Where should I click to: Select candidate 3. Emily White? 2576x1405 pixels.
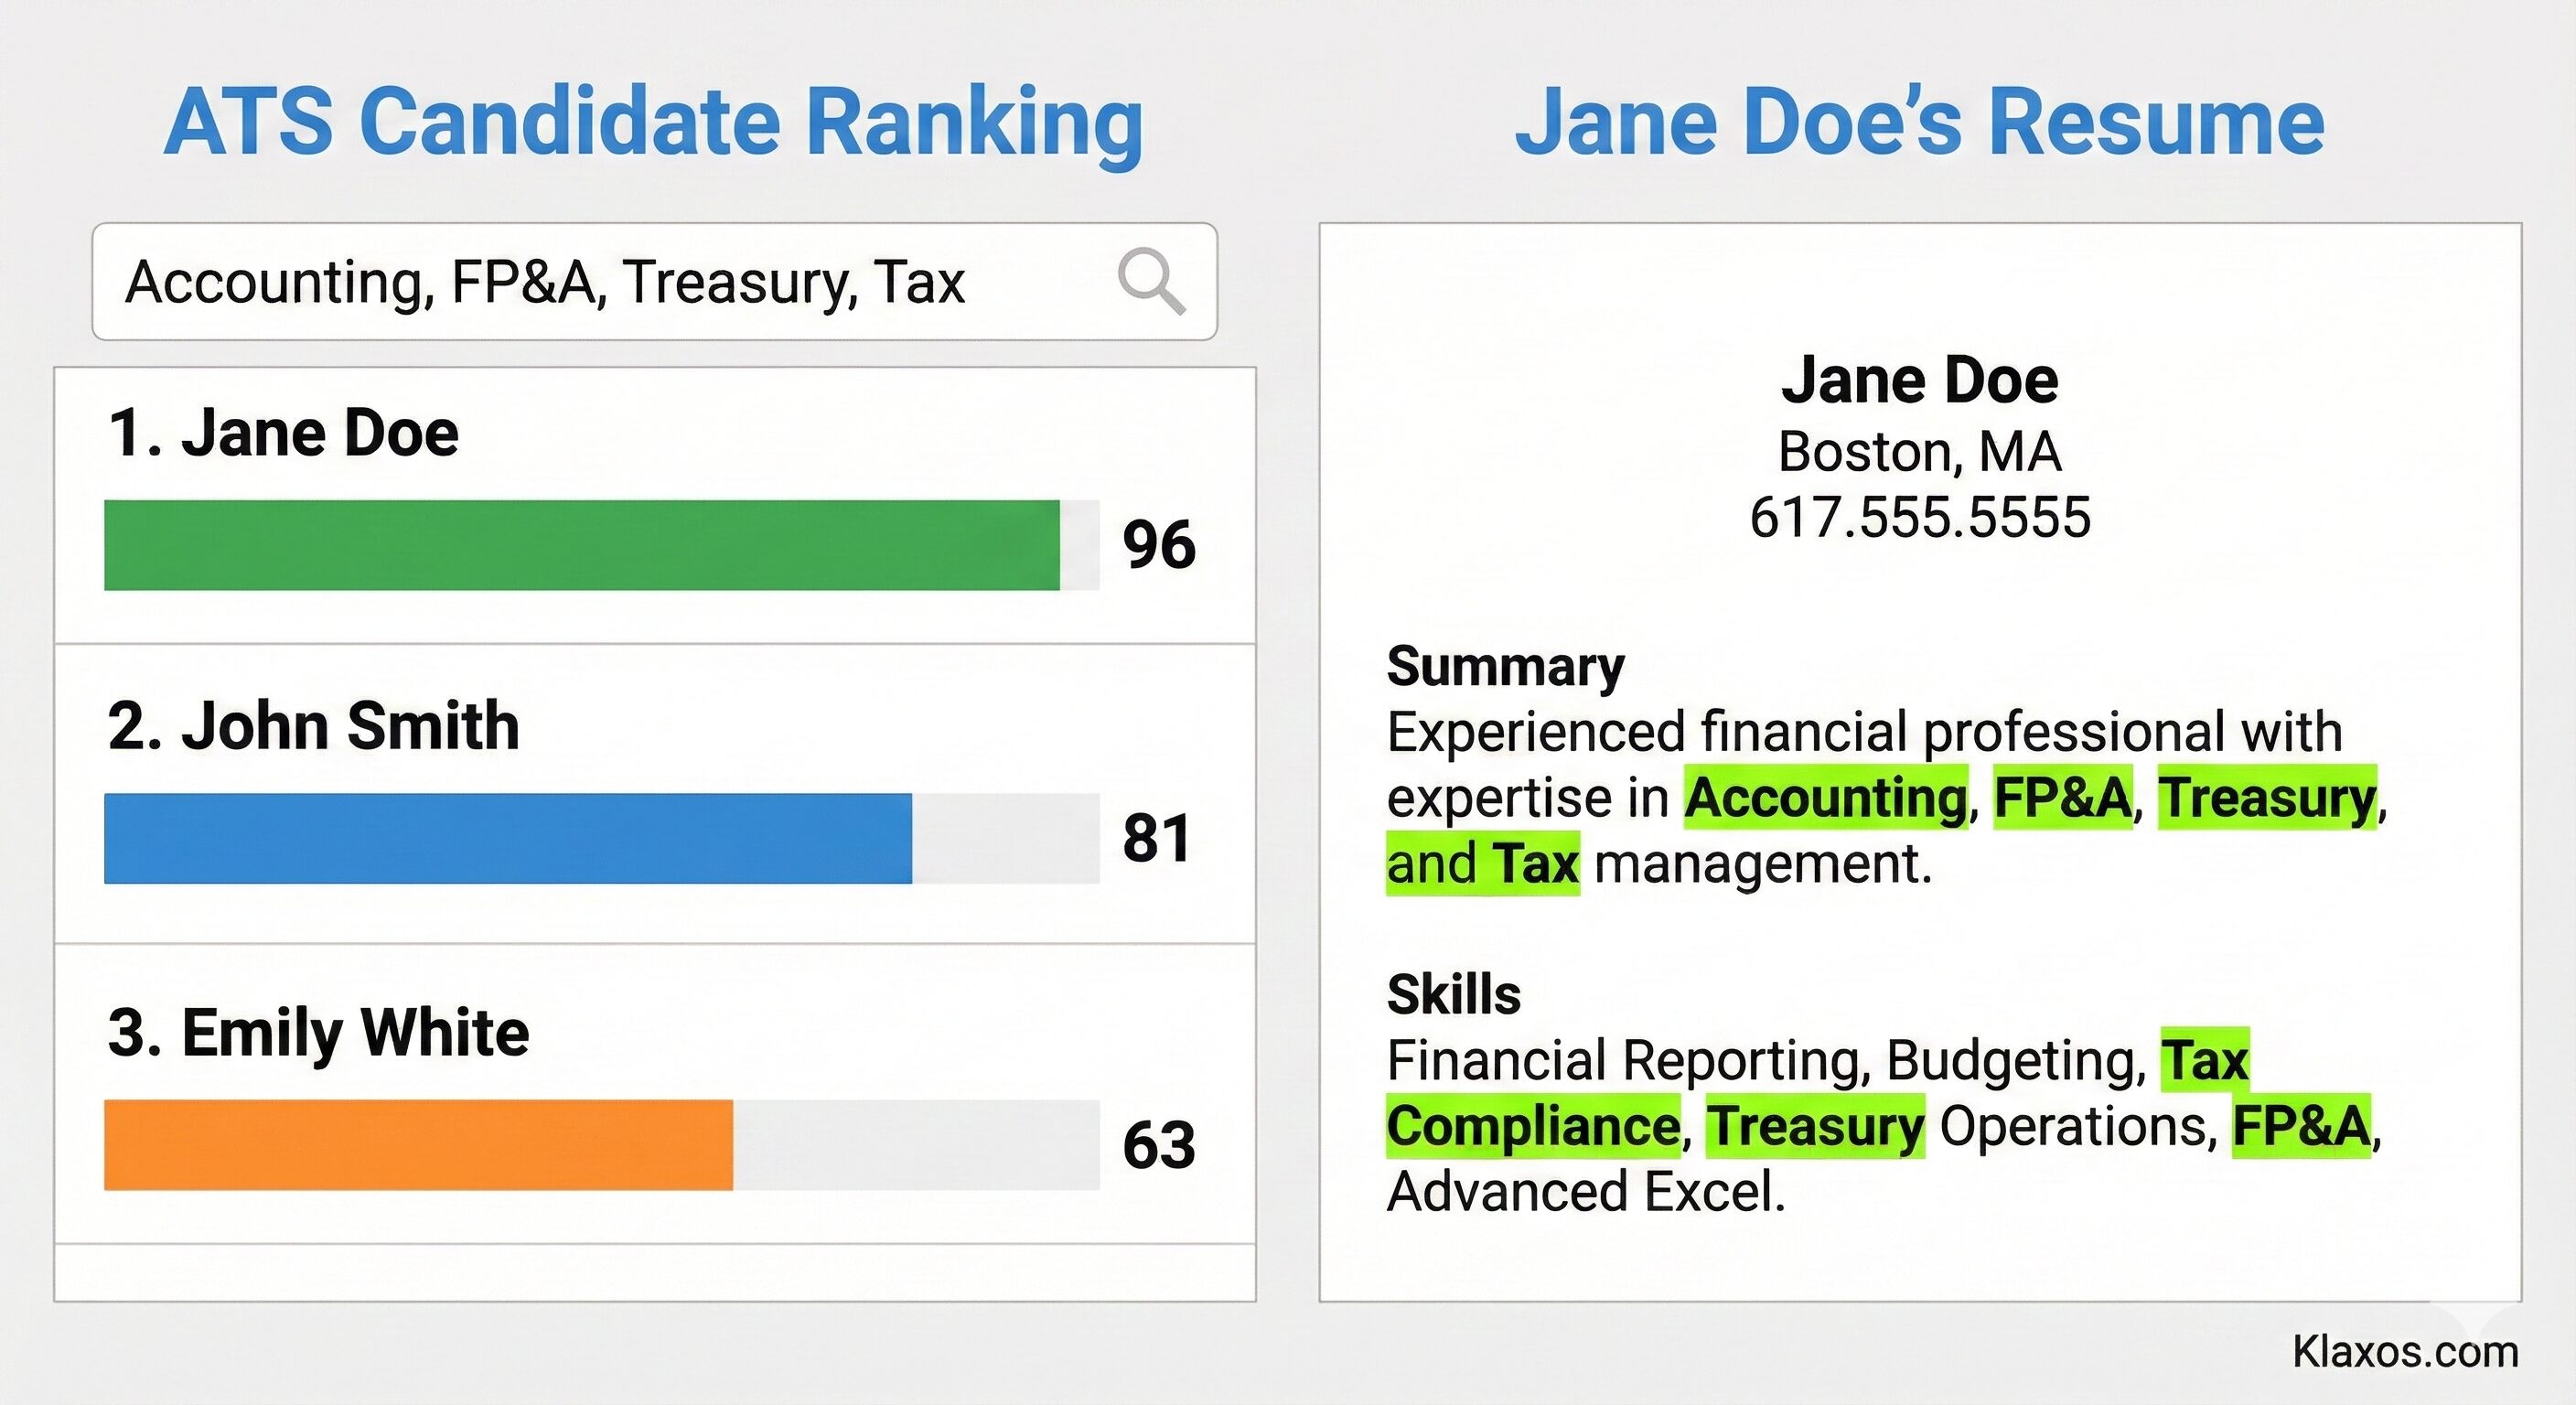click(319, 1032)
